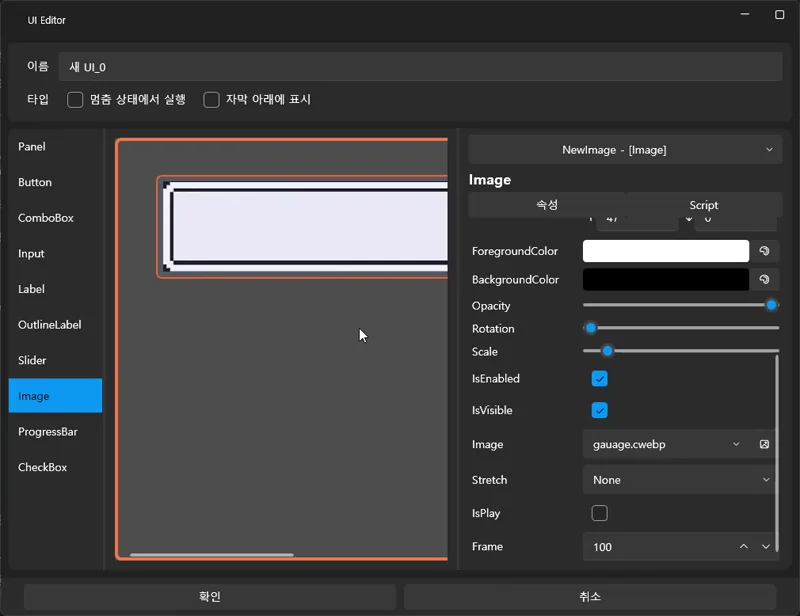Image resolution: width=800 pixels, height=616 pixels.
Task: Click the white ForegroundColor swatch
Action: [x=665, y=251]
